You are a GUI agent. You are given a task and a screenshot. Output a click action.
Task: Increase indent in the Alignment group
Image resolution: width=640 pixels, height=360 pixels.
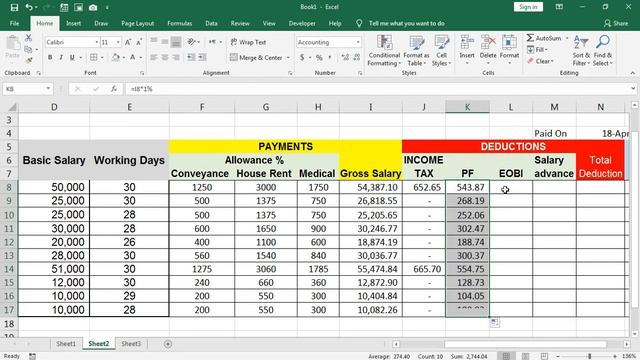coord(202,57)
